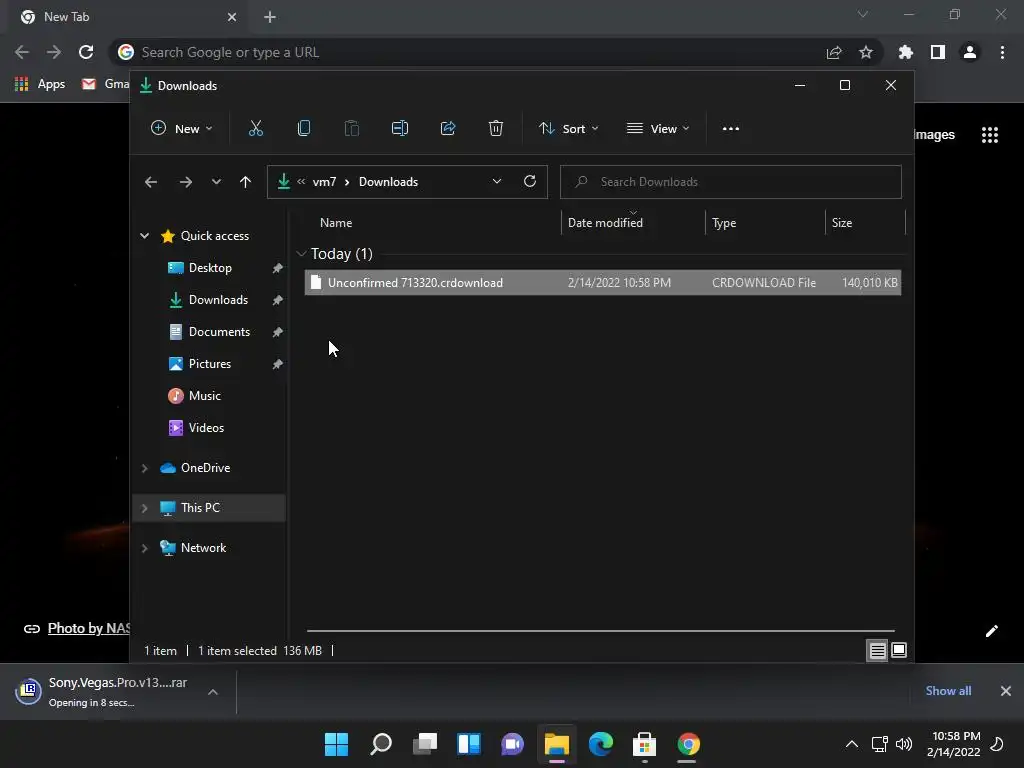The image size is (1024, 768).
Task: Collapse the Today (1) group
Action: click(301, 253)
